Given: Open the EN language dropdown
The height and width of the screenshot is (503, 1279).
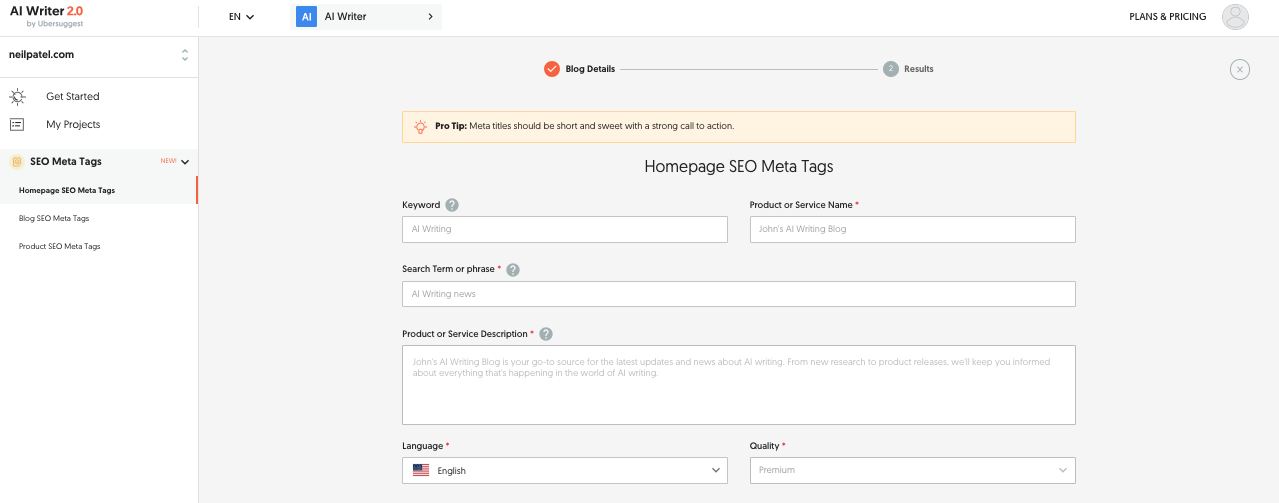Looking at the screenshot, I should [x=241, y=17].
